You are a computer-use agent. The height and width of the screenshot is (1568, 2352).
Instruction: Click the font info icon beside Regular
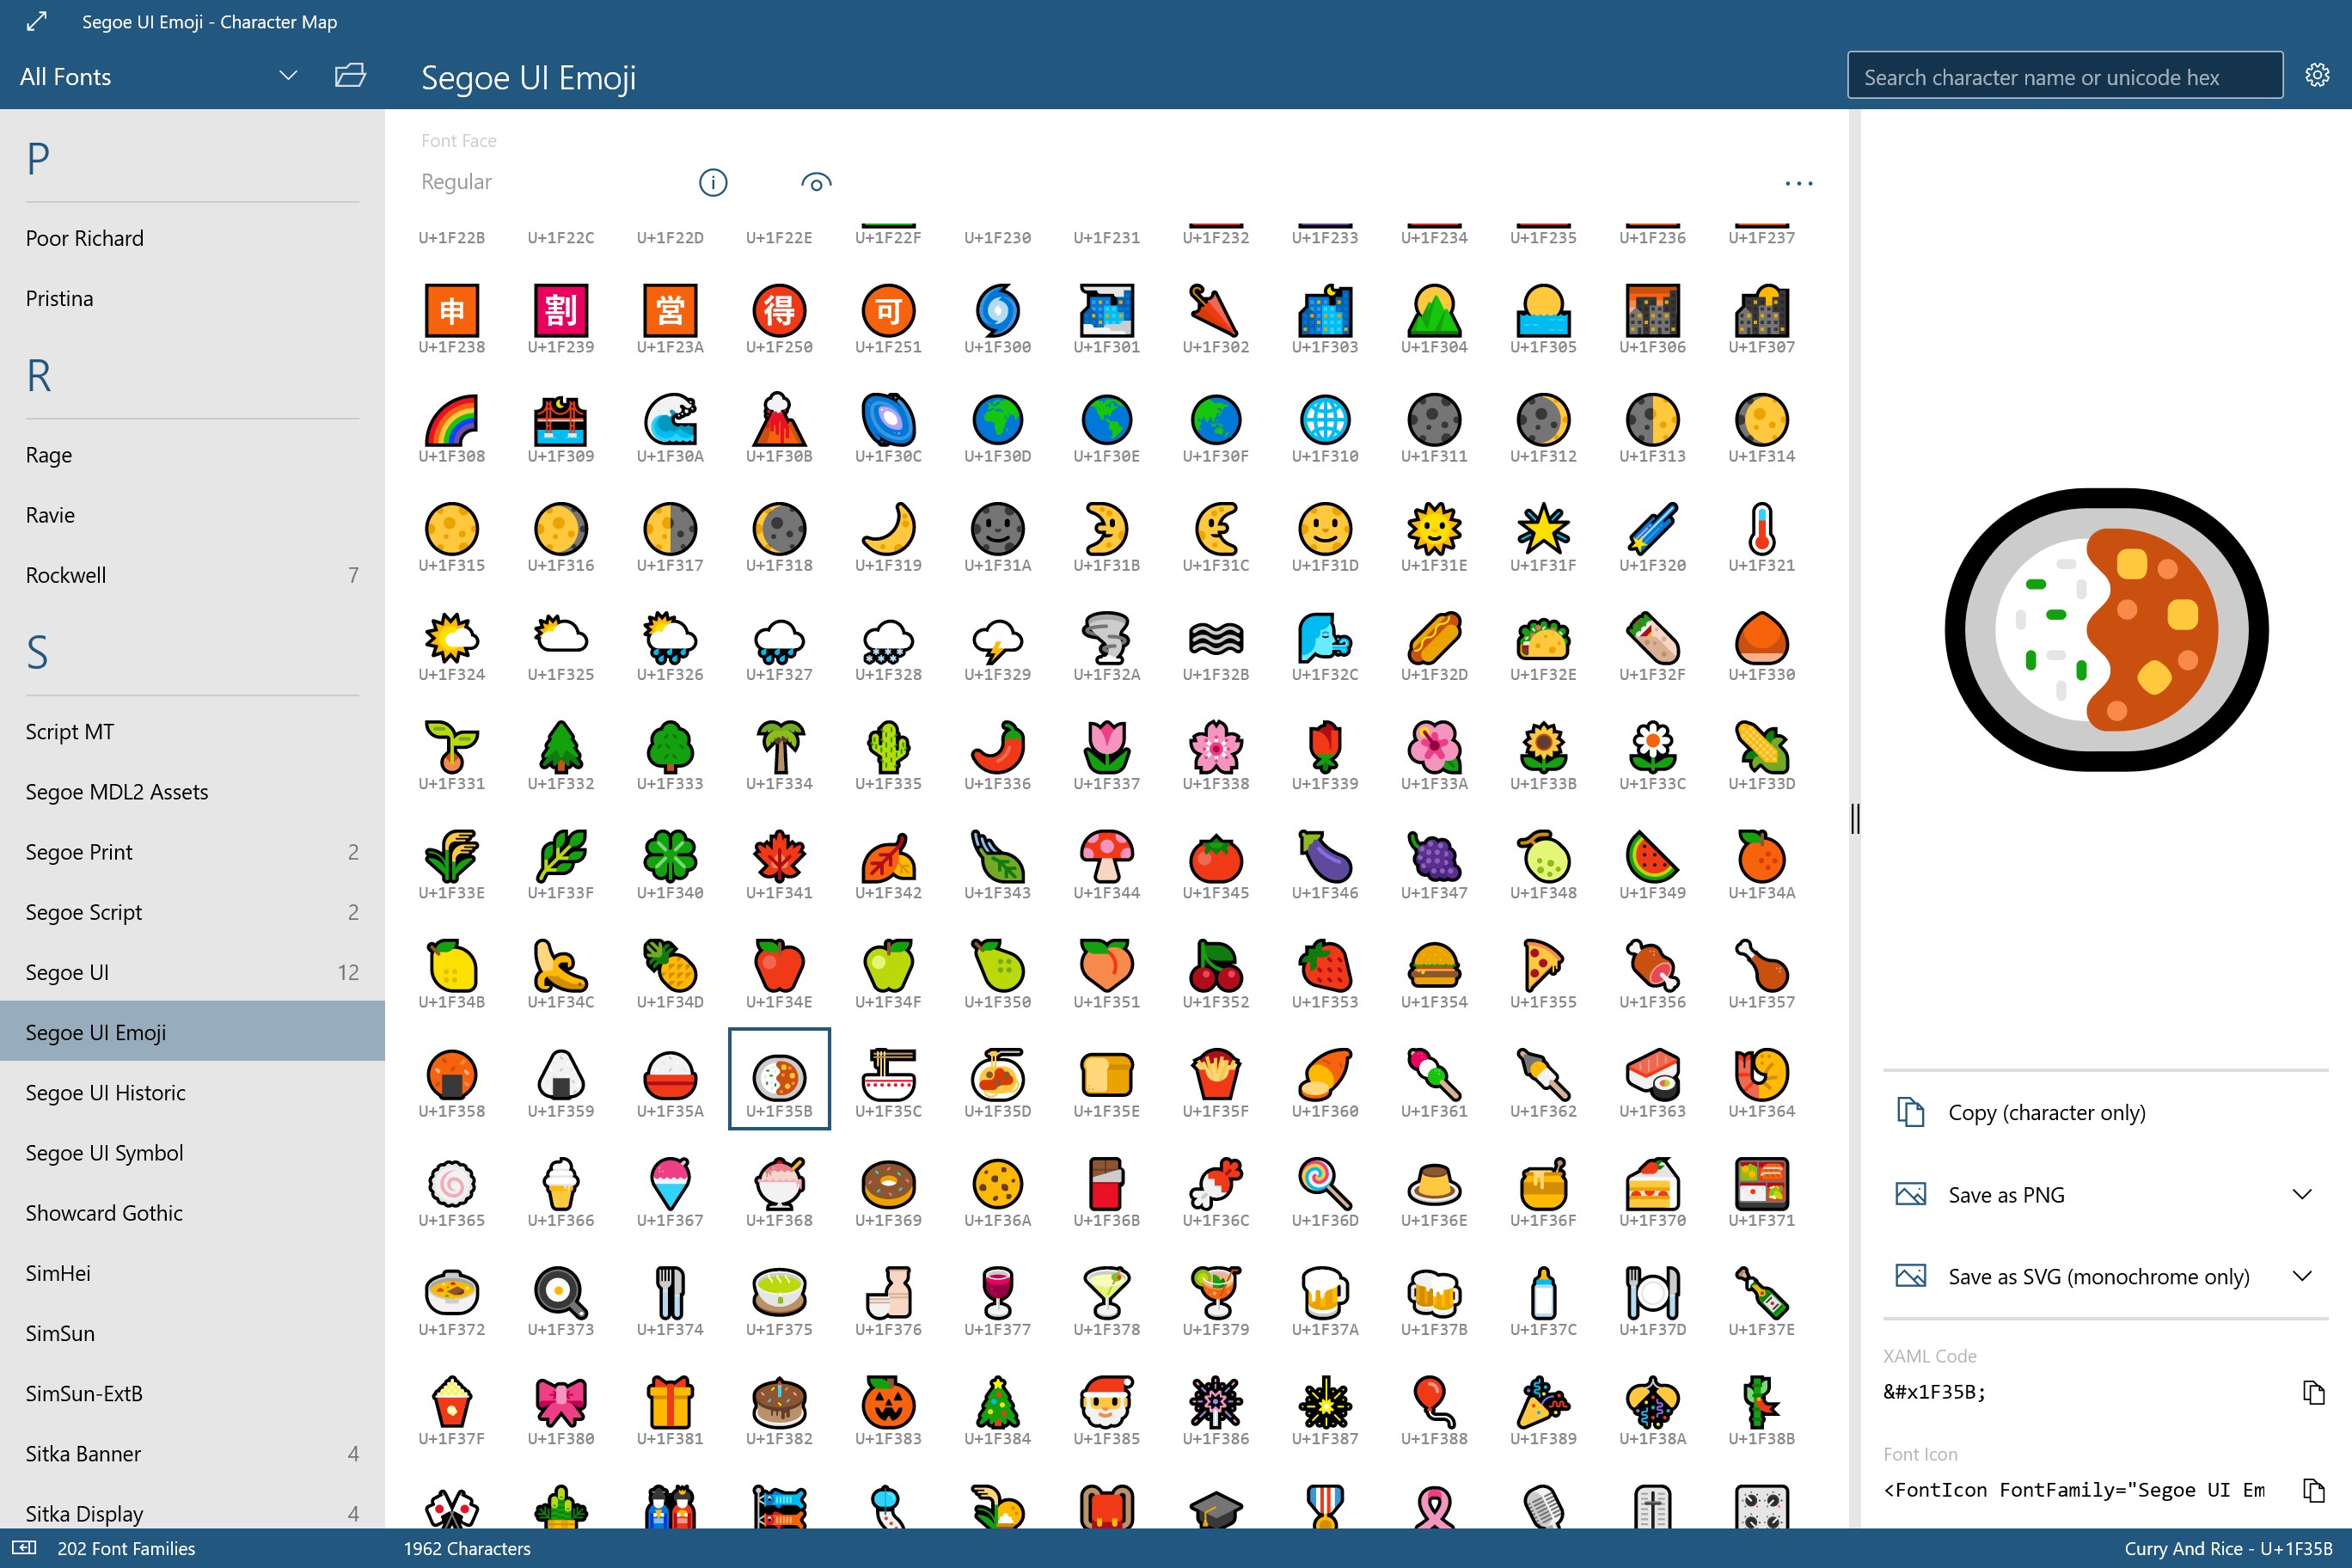coord(711,182)
